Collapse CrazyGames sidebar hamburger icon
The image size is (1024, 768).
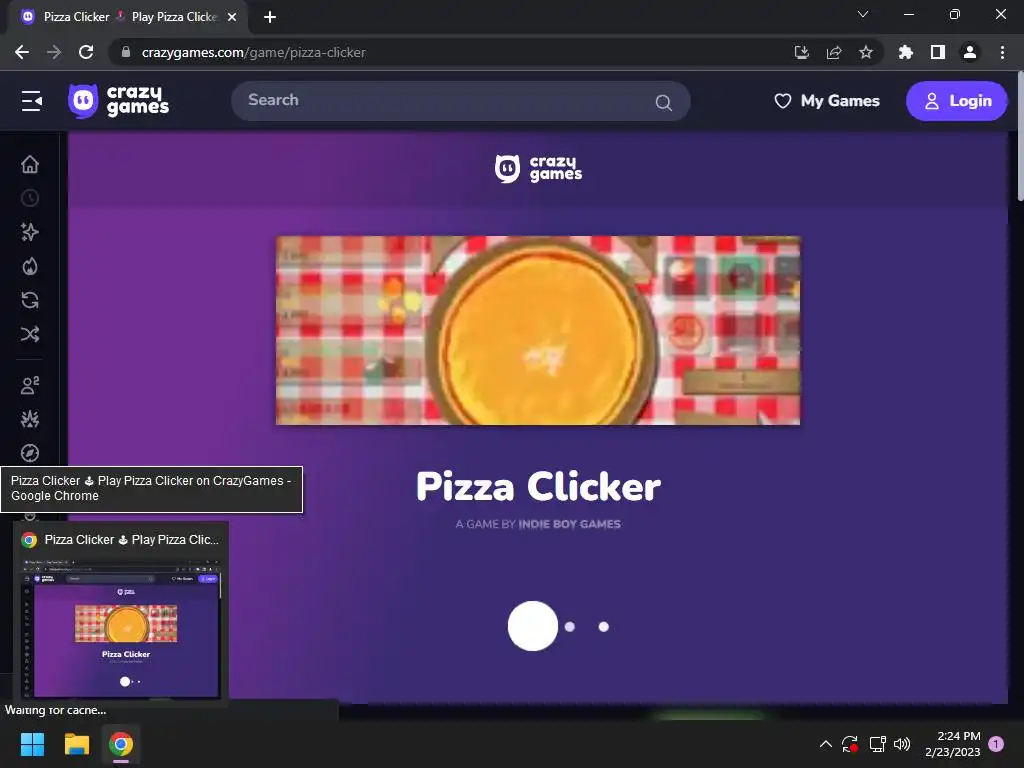pyautogui.click(x=31, y=101)
